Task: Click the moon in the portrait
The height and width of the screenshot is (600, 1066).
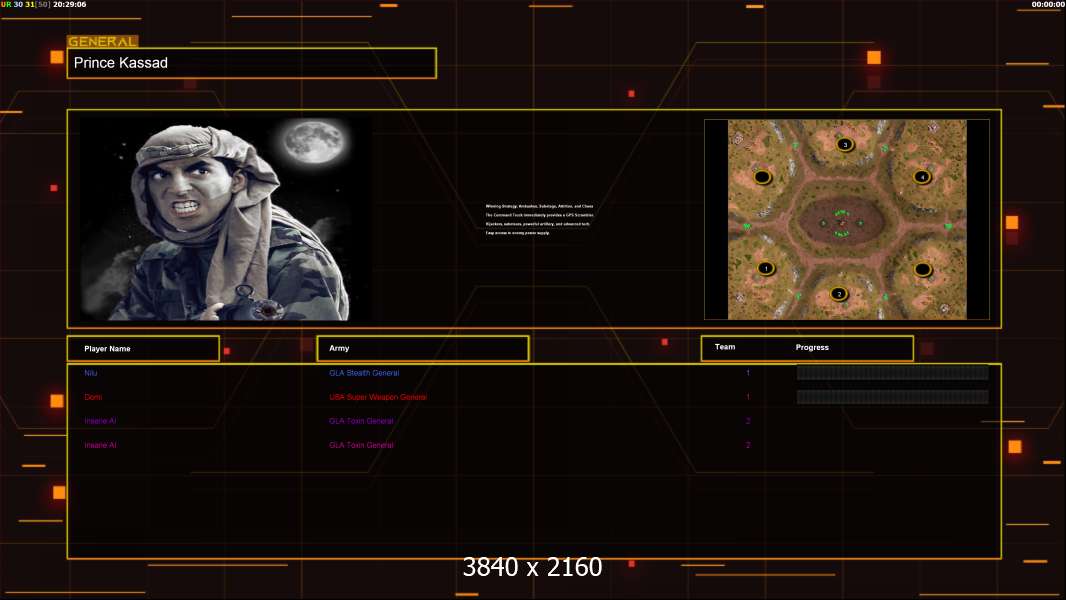Action: tap(314, 141)
